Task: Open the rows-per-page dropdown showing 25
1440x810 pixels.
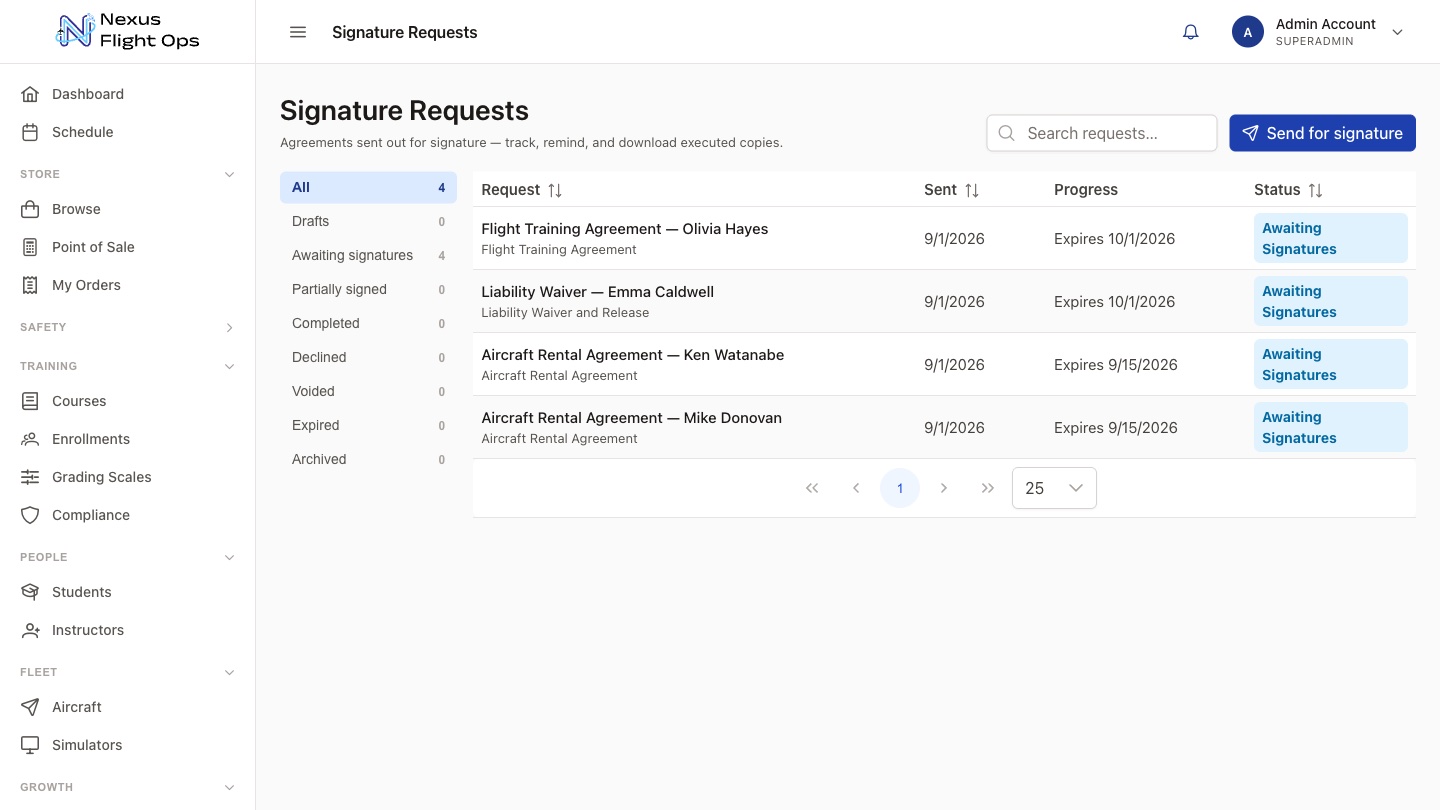Action: pos(1054,488)
